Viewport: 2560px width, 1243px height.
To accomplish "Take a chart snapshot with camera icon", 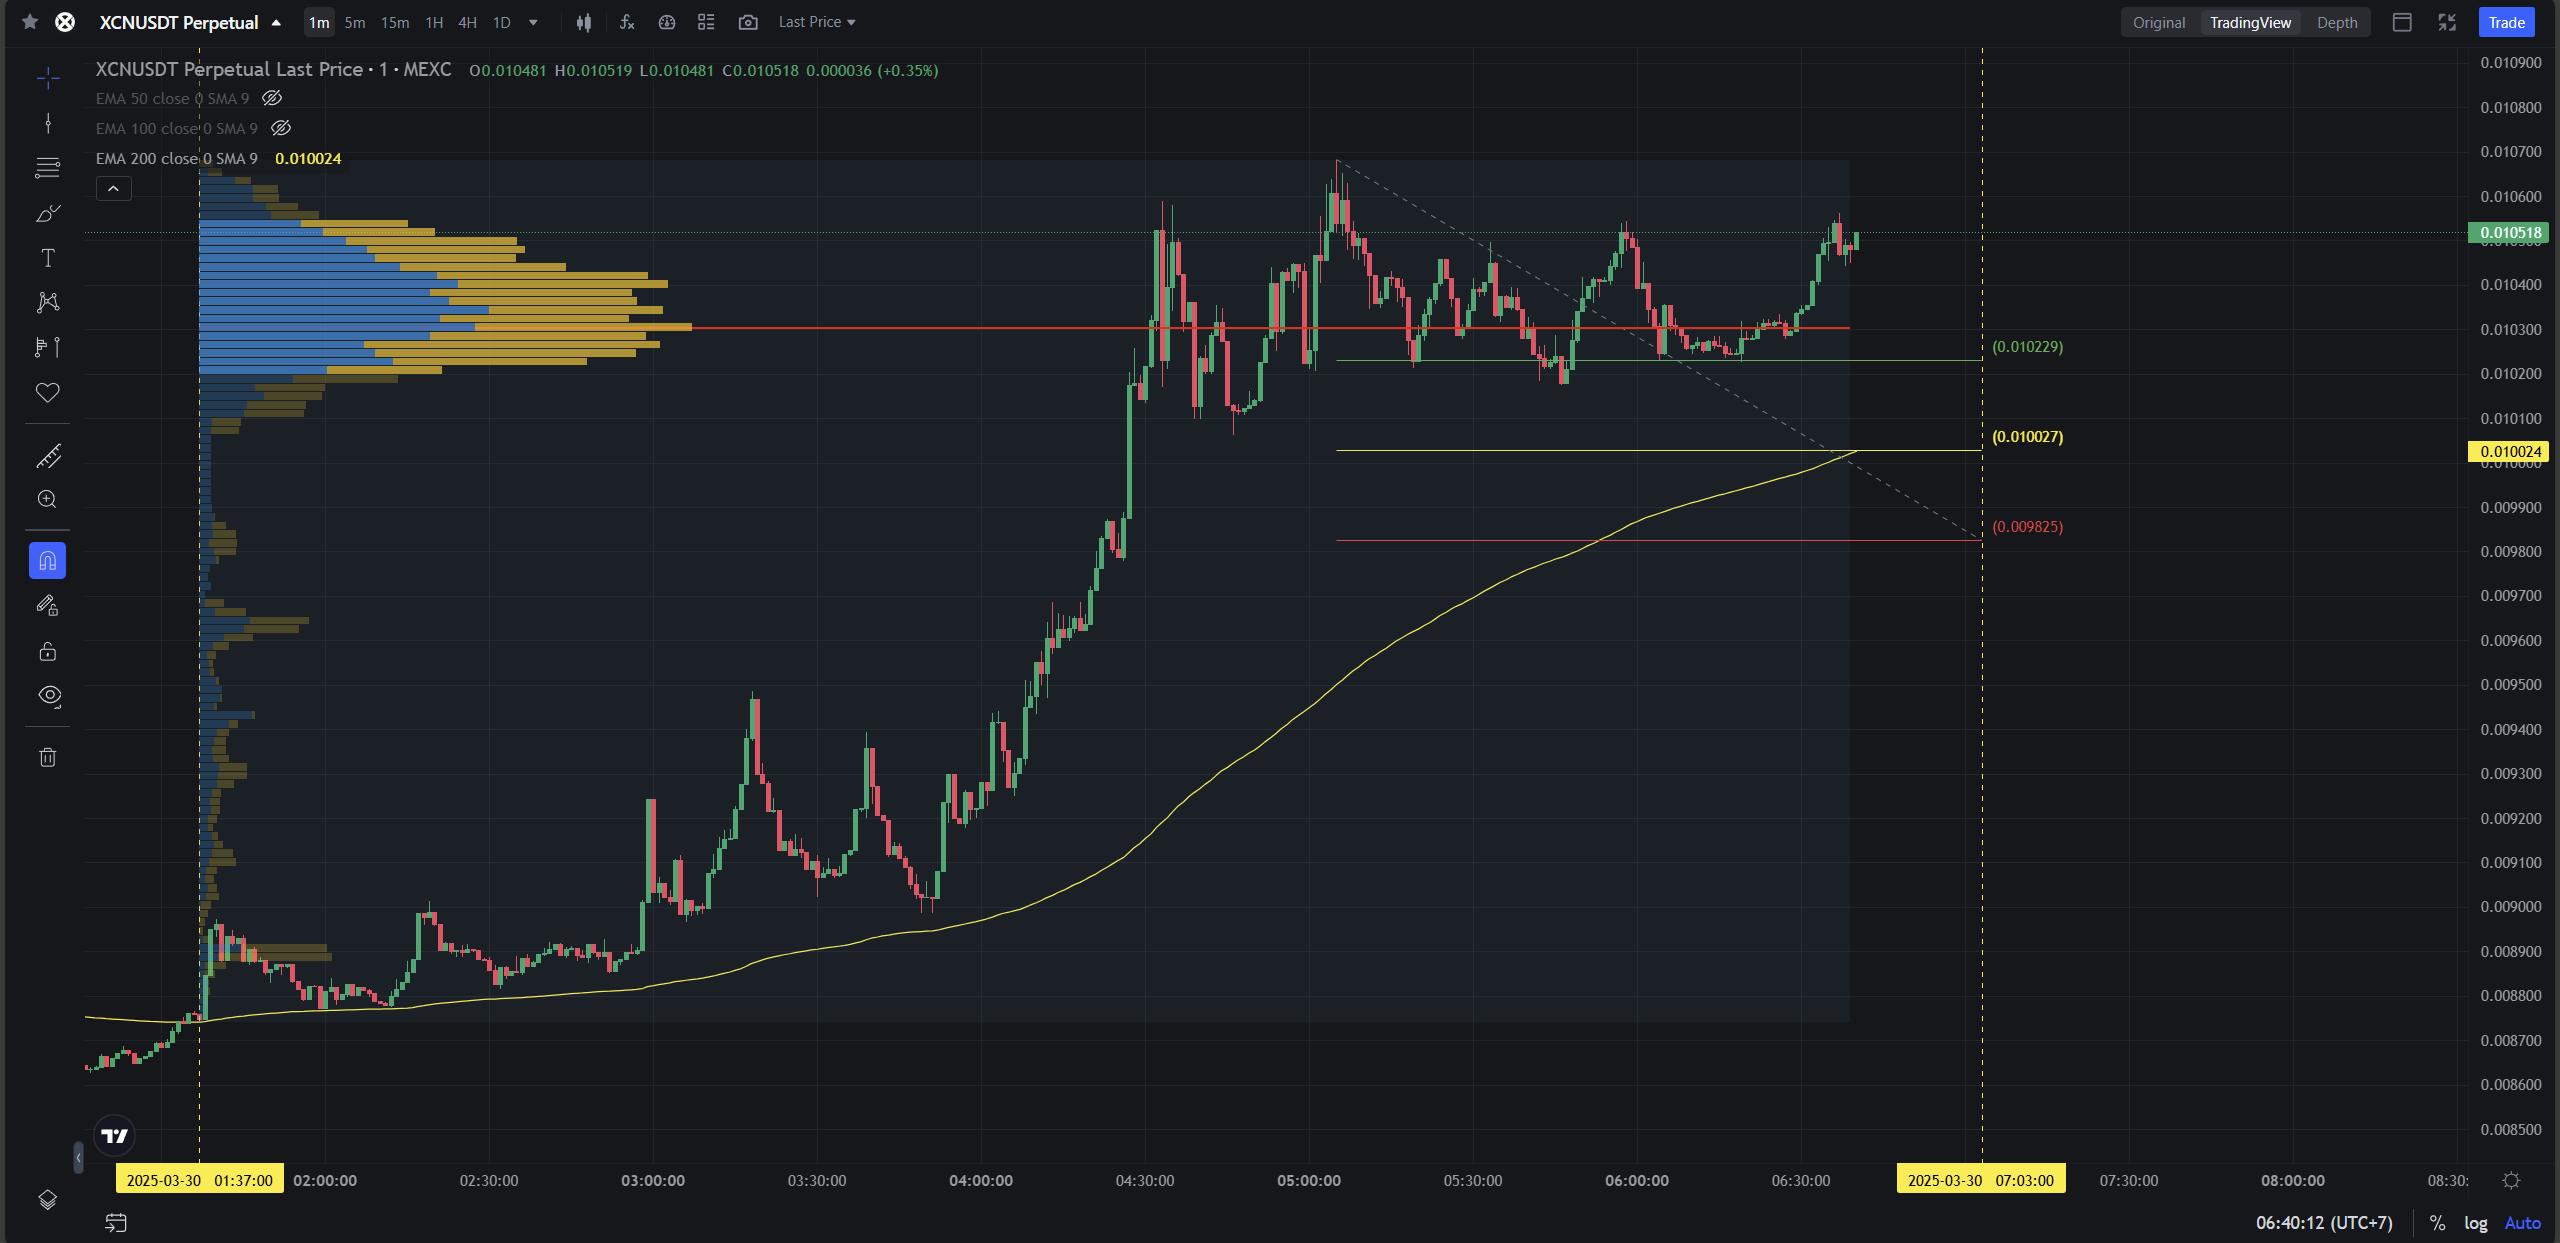I will 748,22.
